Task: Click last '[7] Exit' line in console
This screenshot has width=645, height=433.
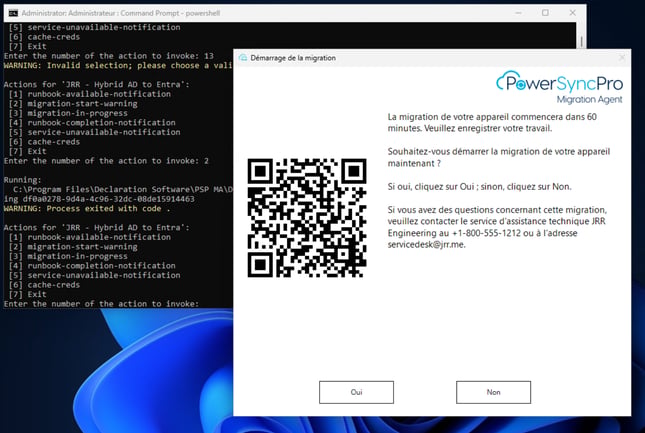Action: pyautogui.click(x=28, y=294)
